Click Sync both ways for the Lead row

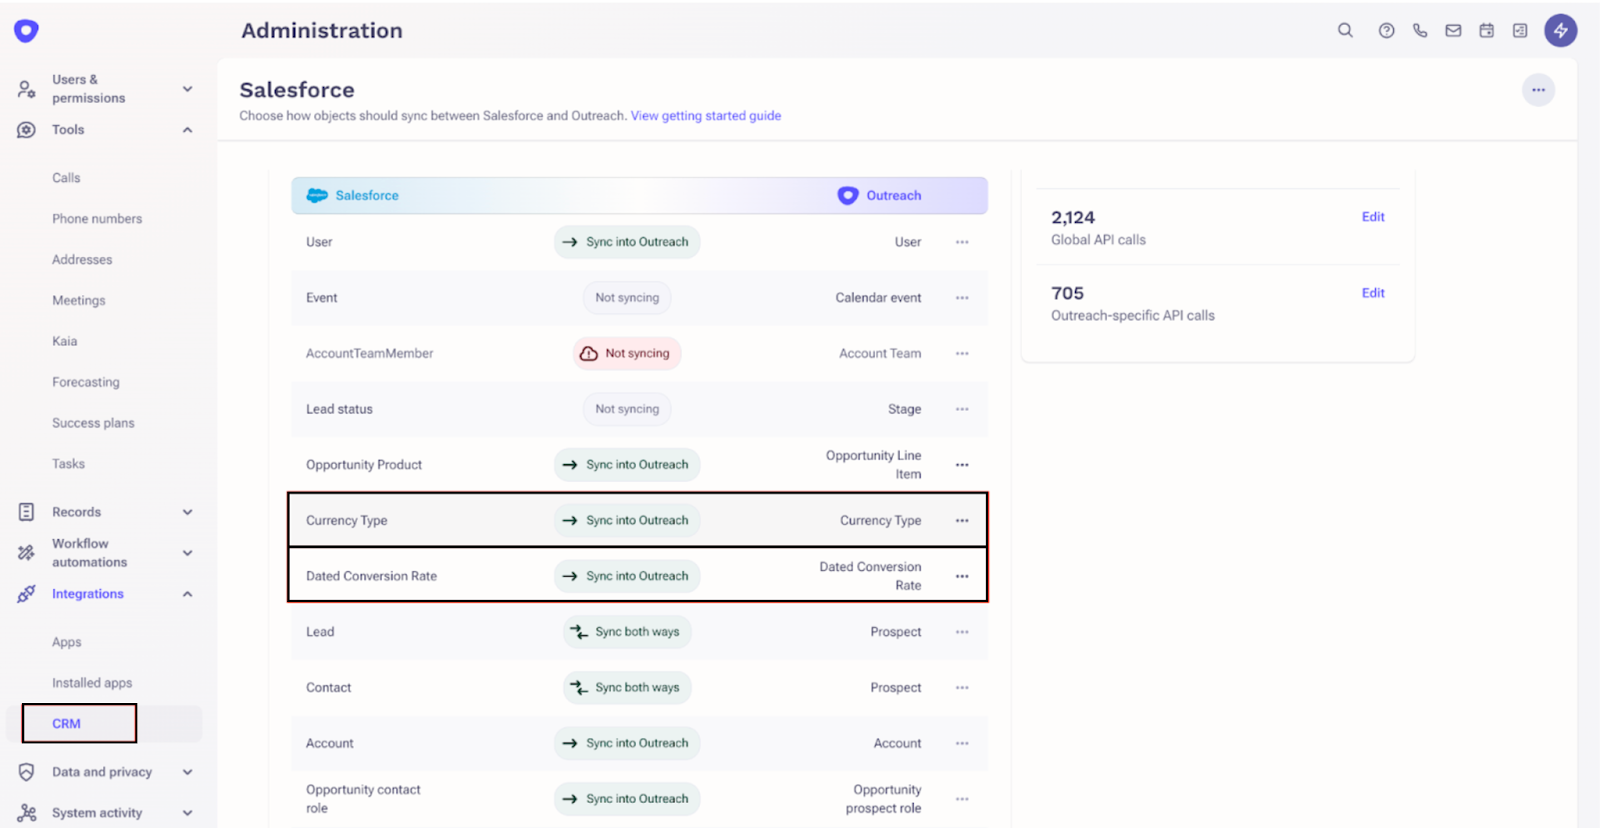coord(627,632)
